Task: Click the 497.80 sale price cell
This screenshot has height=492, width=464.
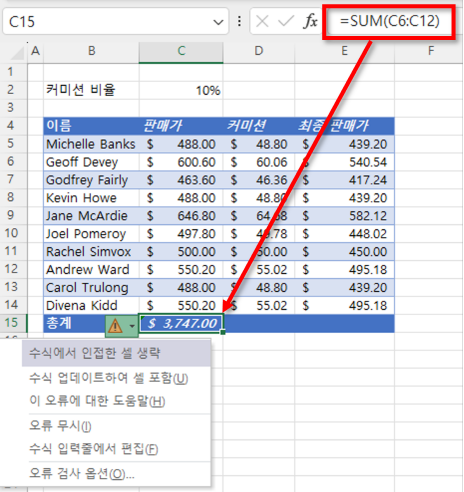Action: coord(181,234)
